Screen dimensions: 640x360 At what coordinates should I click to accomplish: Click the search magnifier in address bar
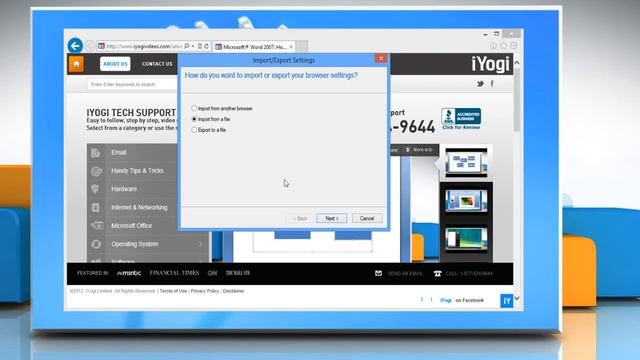pos(187,46)
